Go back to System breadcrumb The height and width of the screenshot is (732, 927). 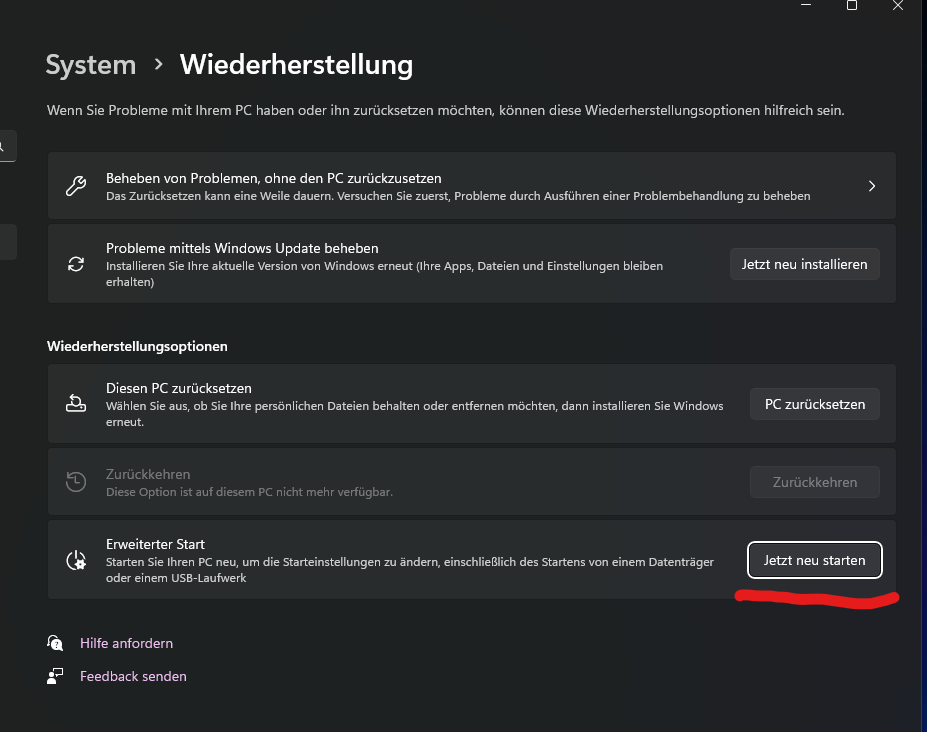91,64
